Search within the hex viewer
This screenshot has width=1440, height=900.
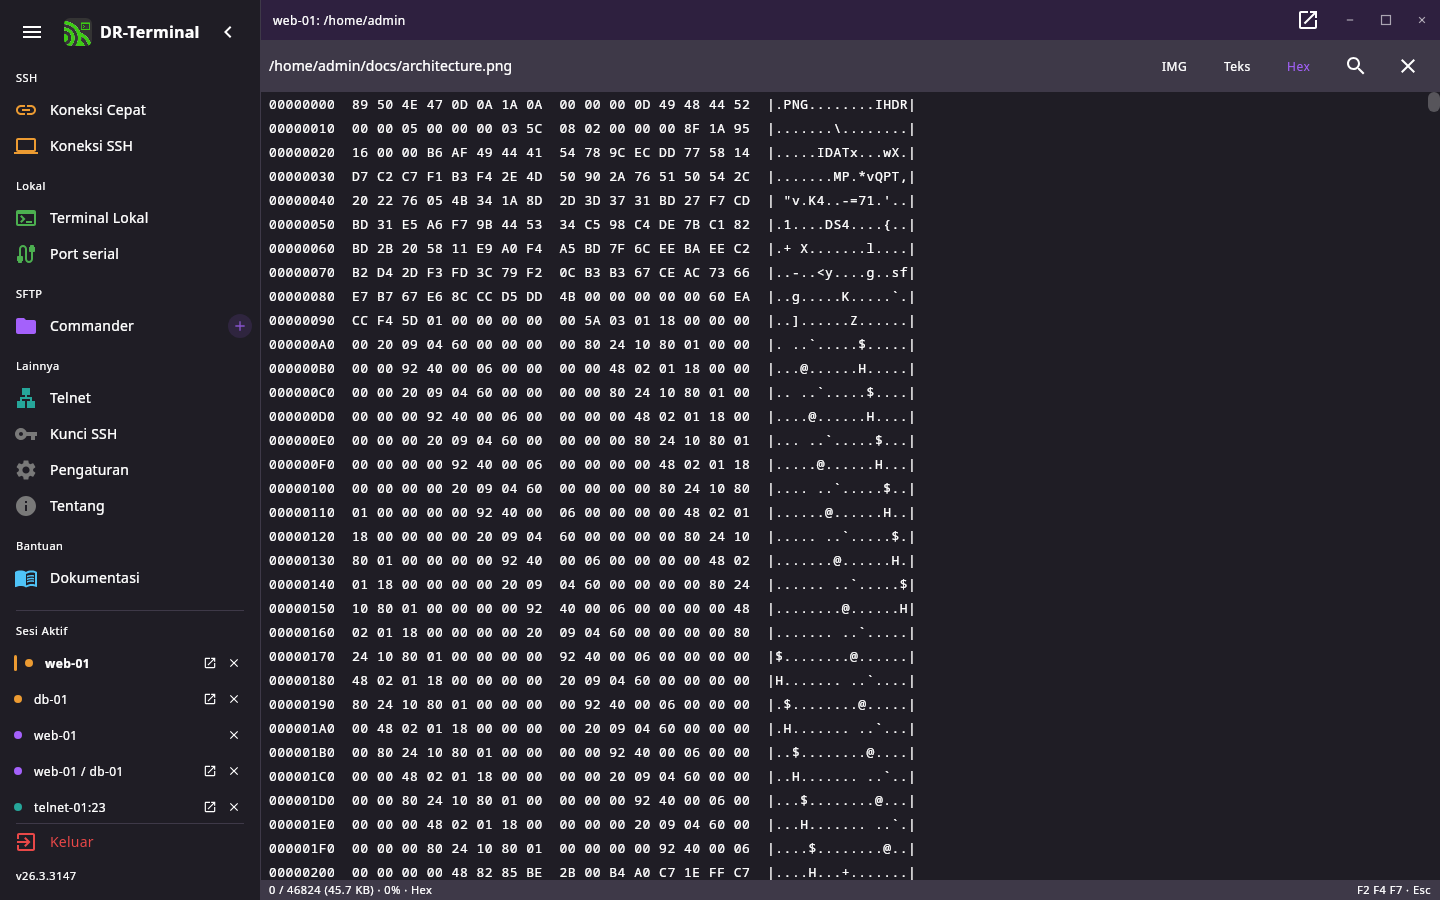click(x=1355, y=66)
